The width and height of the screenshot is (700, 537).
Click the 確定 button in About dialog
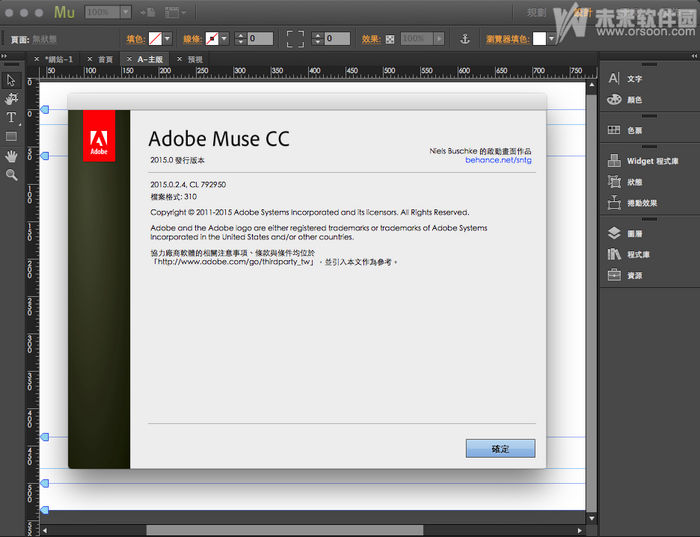pos(500,449)
